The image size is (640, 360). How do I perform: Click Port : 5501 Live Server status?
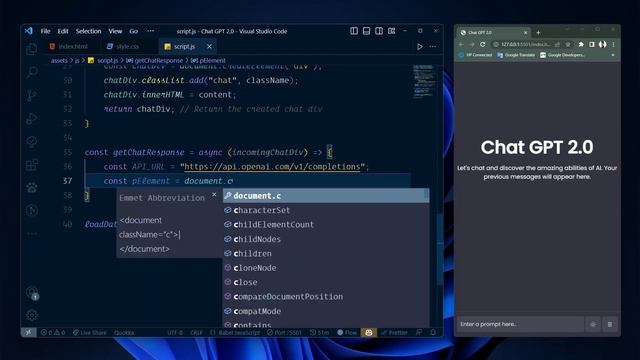(x=284, y=333)
